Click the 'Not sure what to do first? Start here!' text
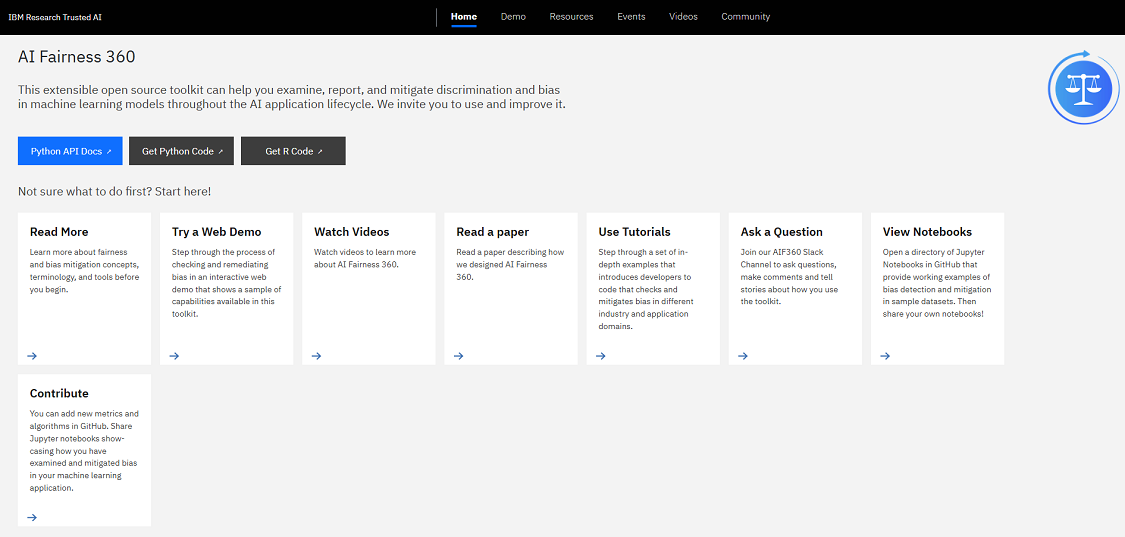This screenshot has width=1125, height=537. pos(114,192)
